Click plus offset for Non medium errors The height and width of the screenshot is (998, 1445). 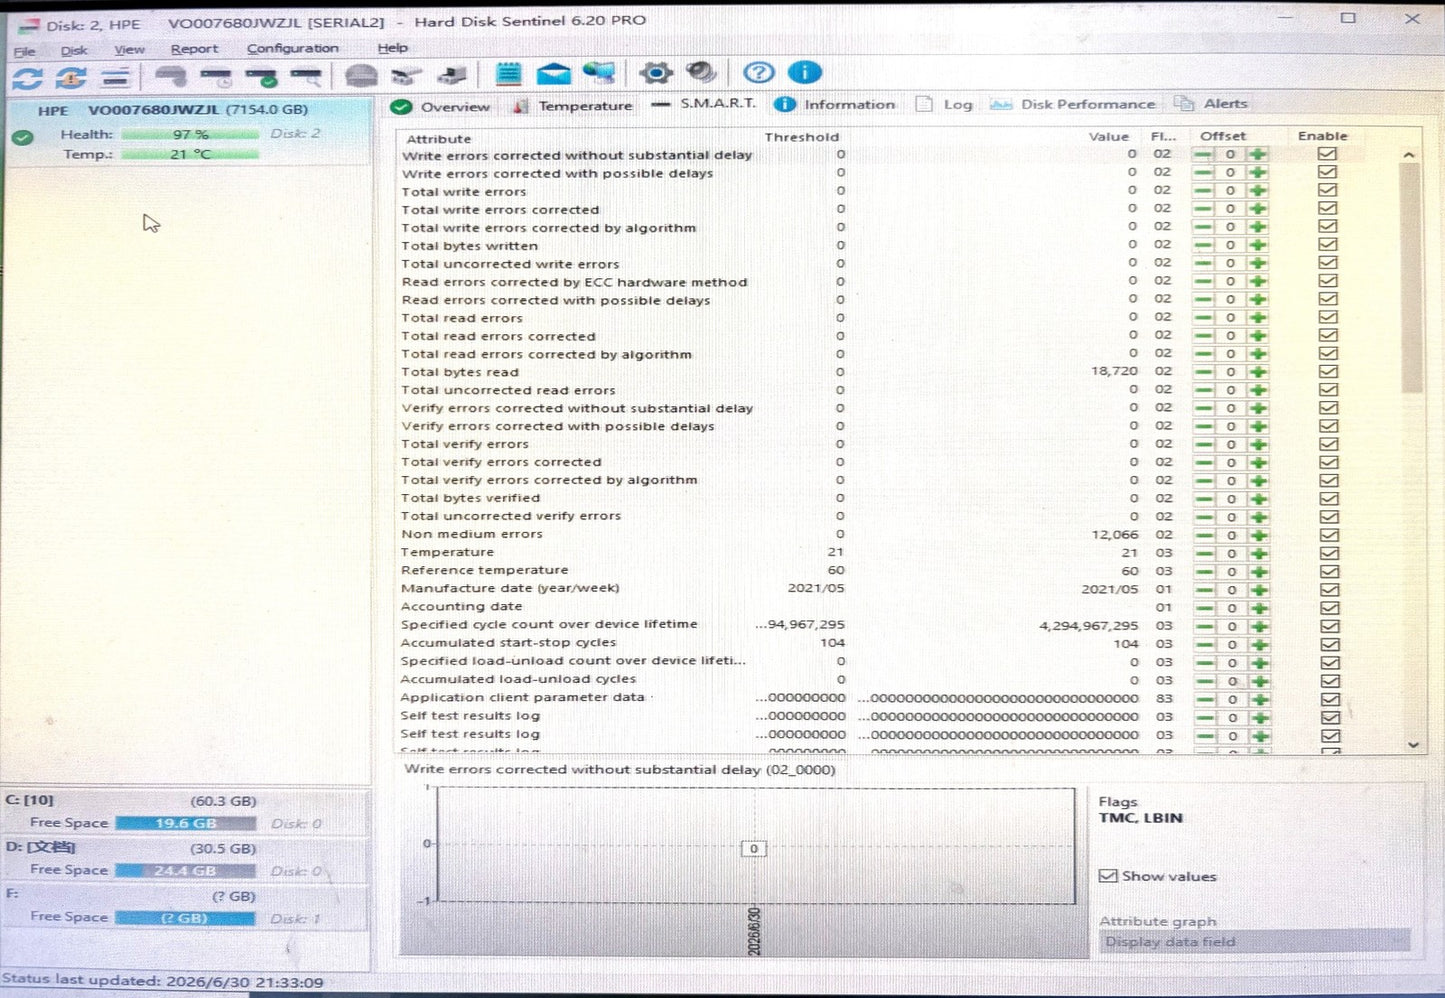pos(1259,535)
